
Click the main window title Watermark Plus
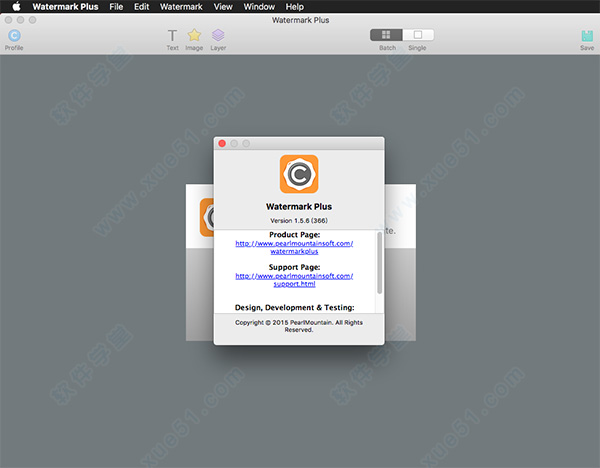[300, 20]
